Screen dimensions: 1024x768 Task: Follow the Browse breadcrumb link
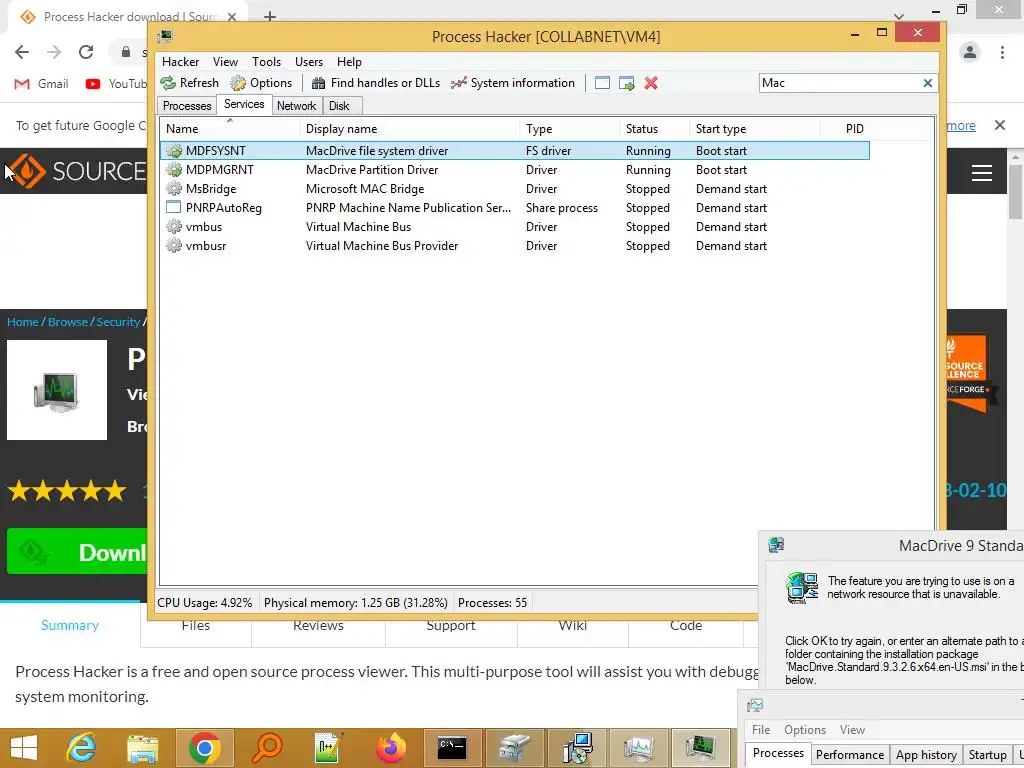click(67, 322)
